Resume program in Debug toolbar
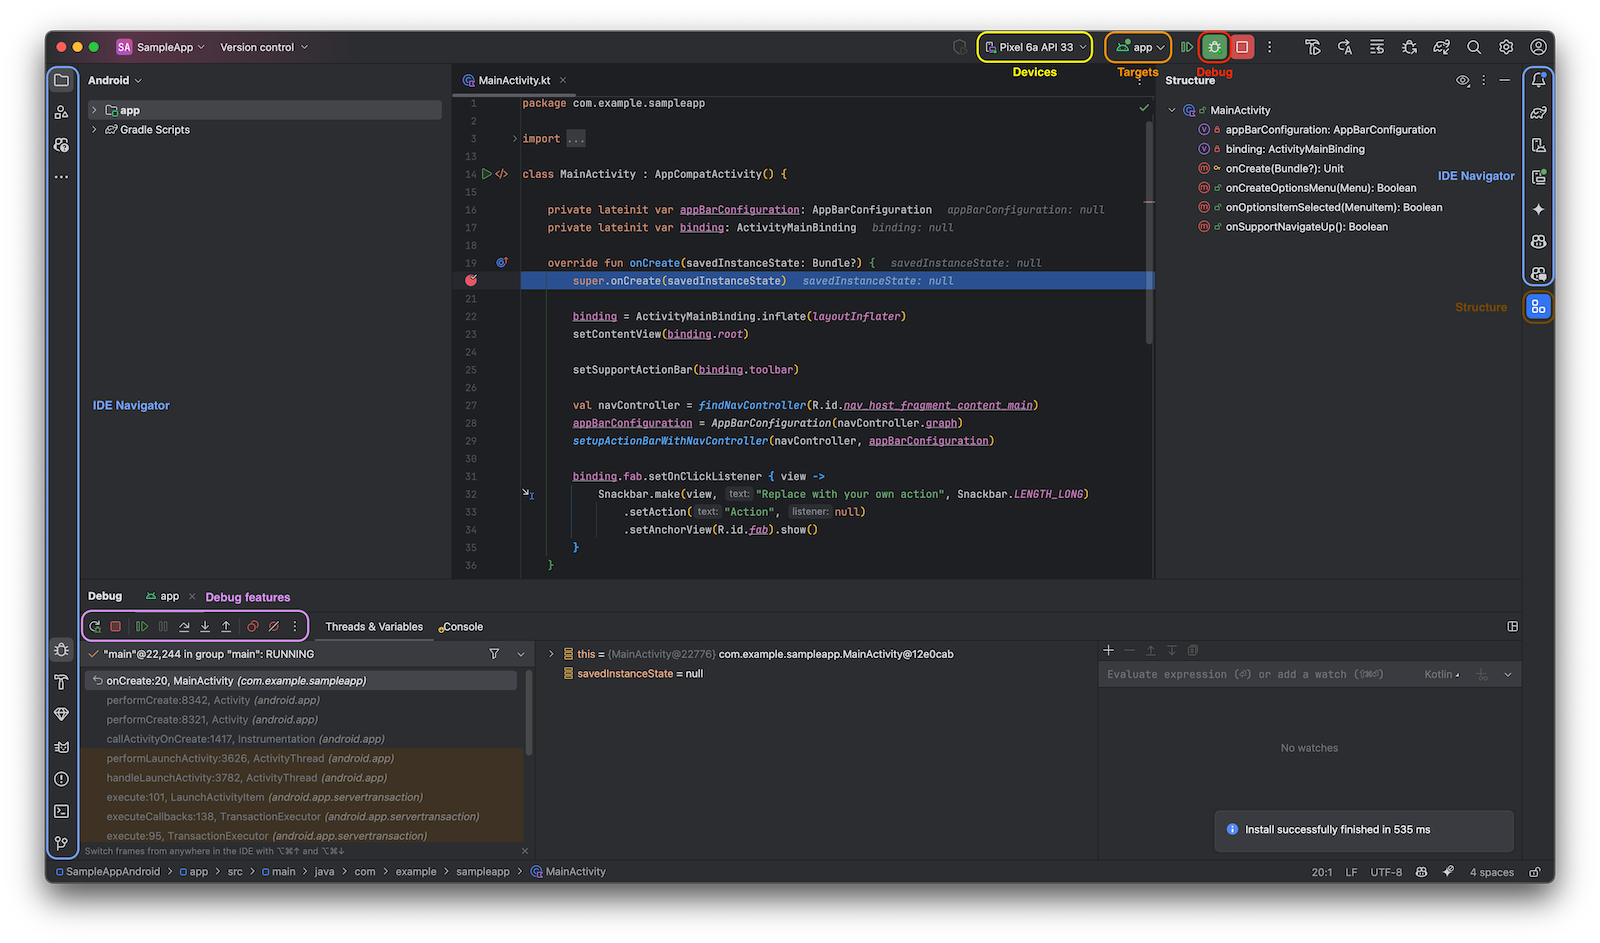This screenshot has height=943, width=1600. click(142, 627)
